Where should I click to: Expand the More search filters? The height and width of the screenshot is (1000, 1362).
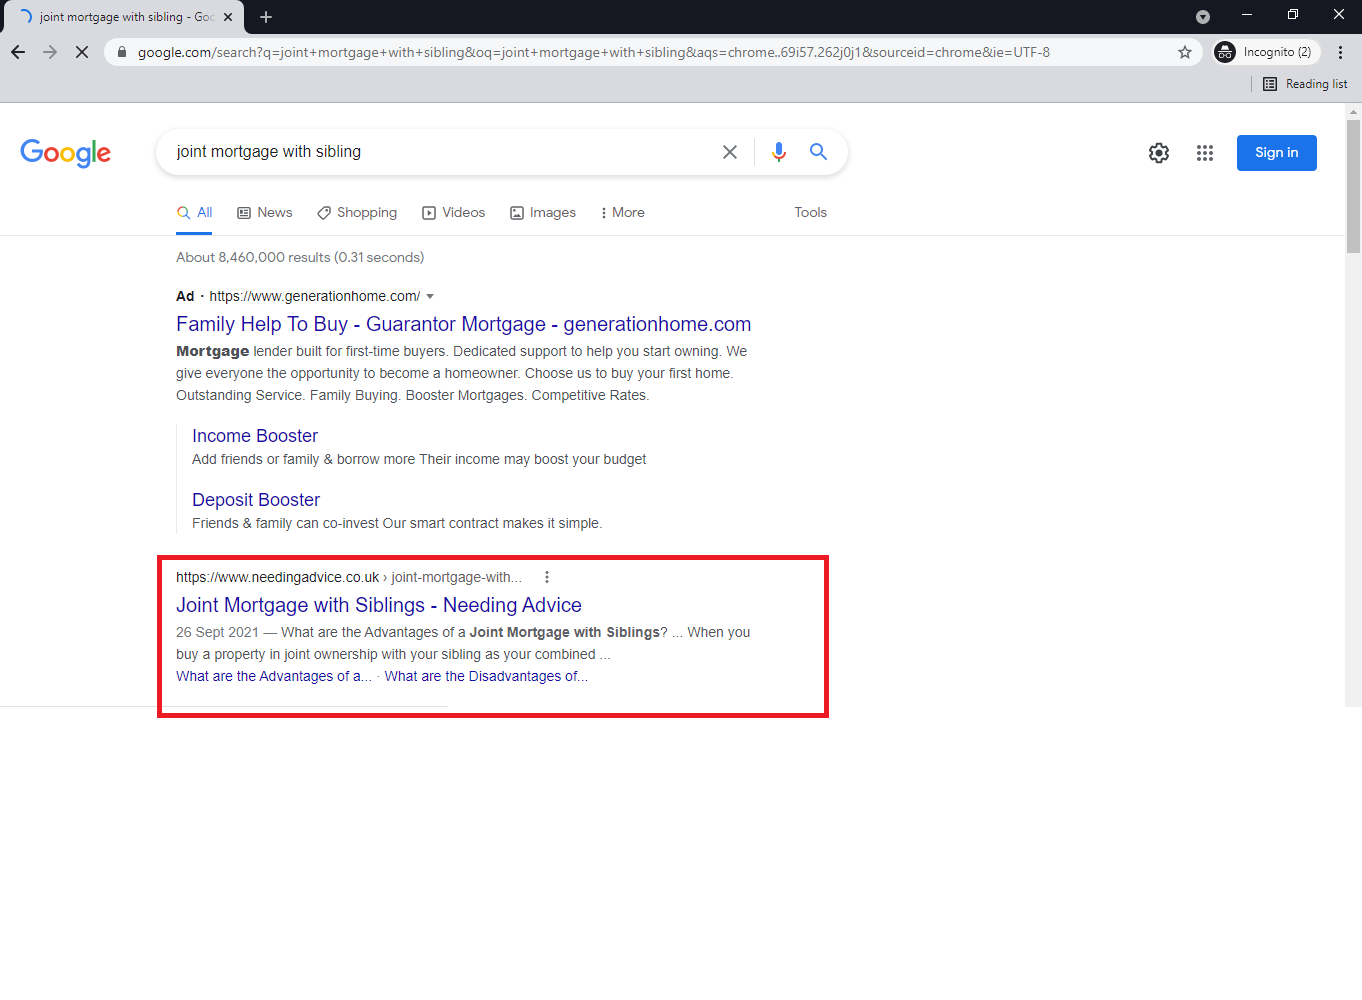pos(622,213)
